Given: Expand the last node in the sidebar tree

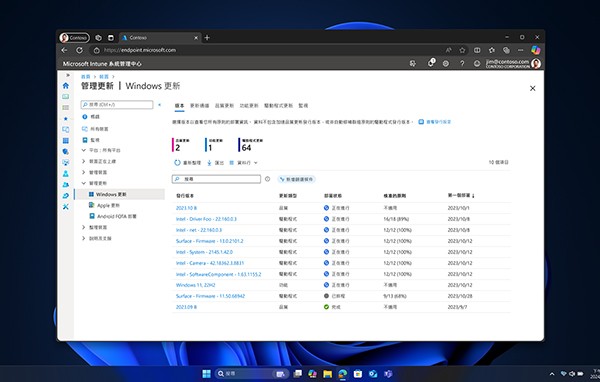Looking at the screenshot, I should [x=83, y=238].
